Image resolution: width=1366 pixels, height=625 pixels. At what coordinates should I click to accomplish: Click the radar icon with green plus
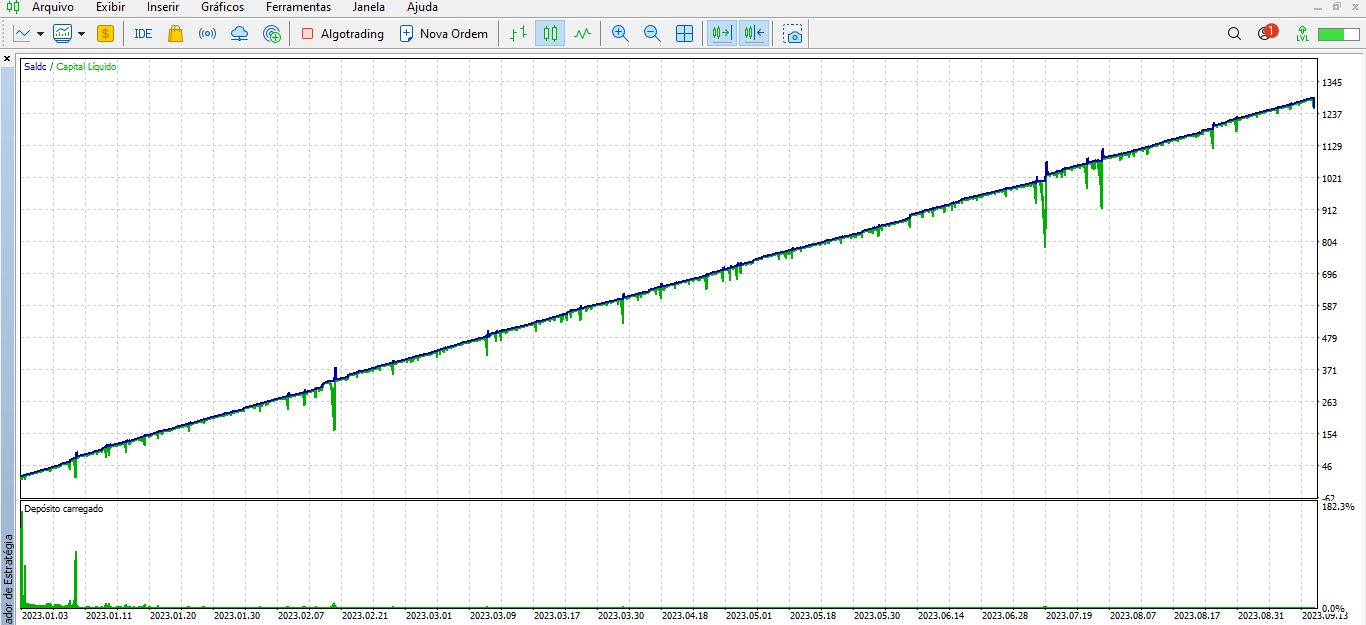(x=272, y=33)
